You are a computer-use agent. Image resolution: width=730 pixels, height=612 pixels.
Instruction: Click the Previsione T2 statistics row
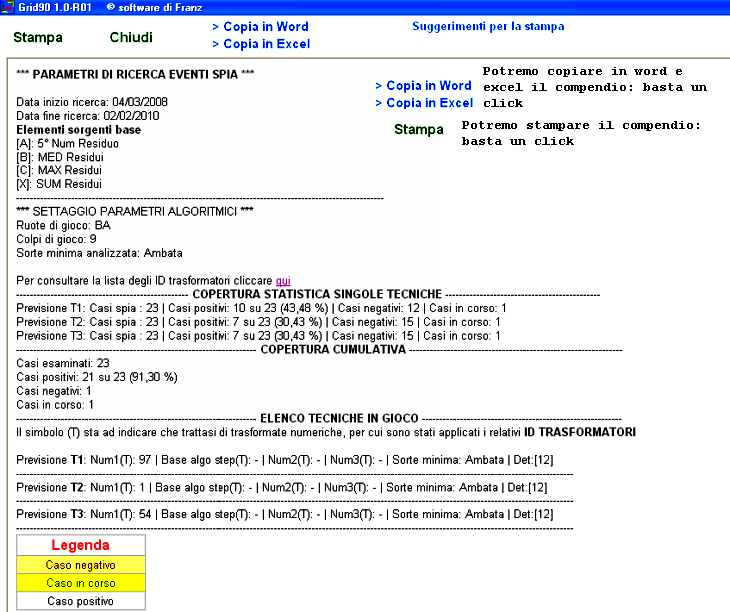(x=258, y=322)
